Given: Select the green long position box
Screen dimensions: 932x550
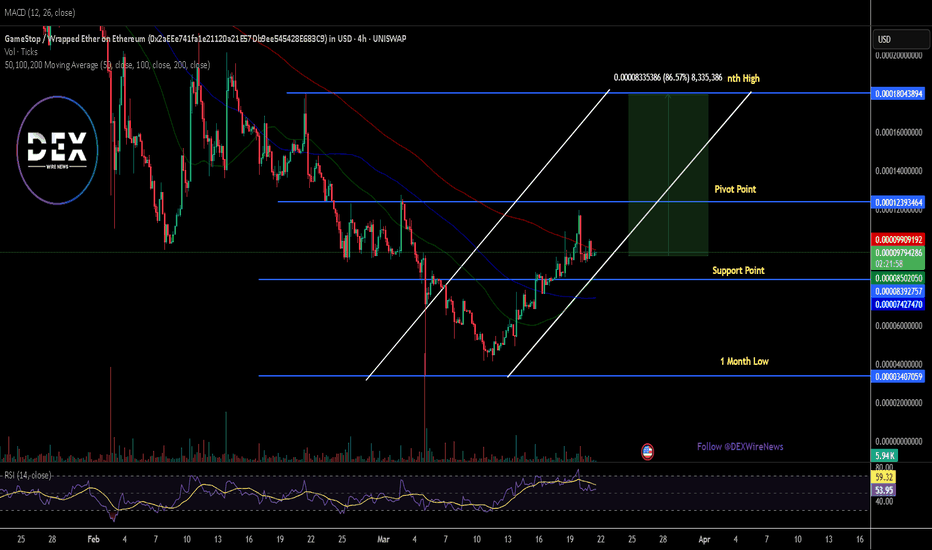Looking at the screenshot, I should click(x=668, y=174).
